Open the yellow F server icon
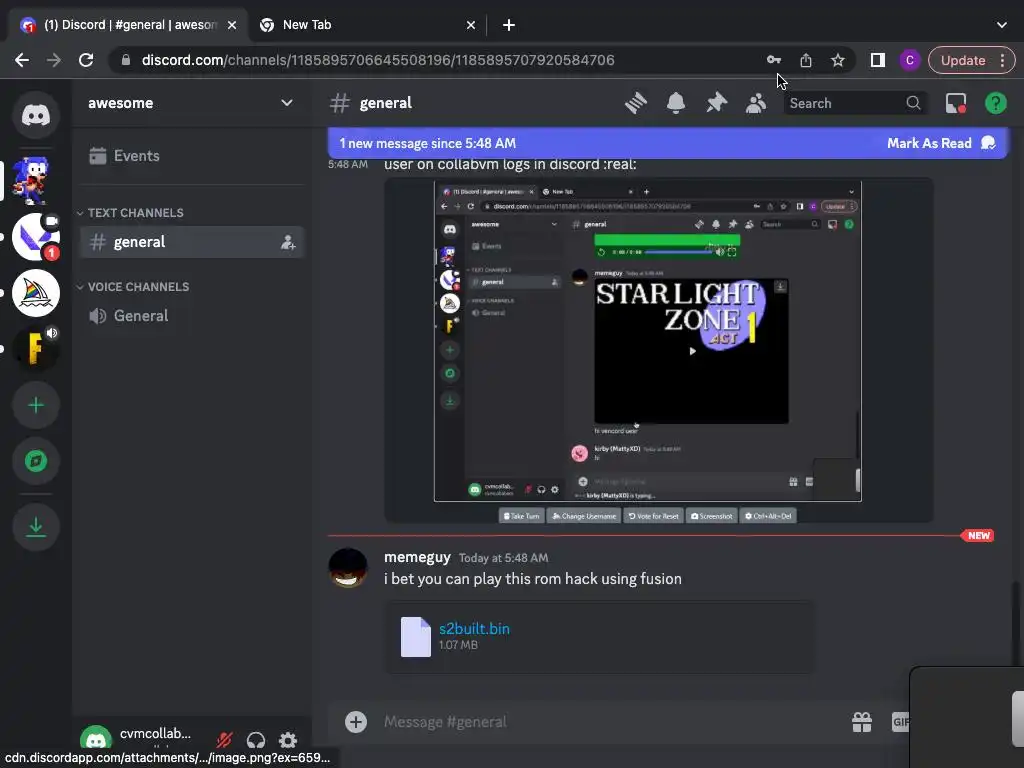The image size is (1024, 768). click(36, 348)
